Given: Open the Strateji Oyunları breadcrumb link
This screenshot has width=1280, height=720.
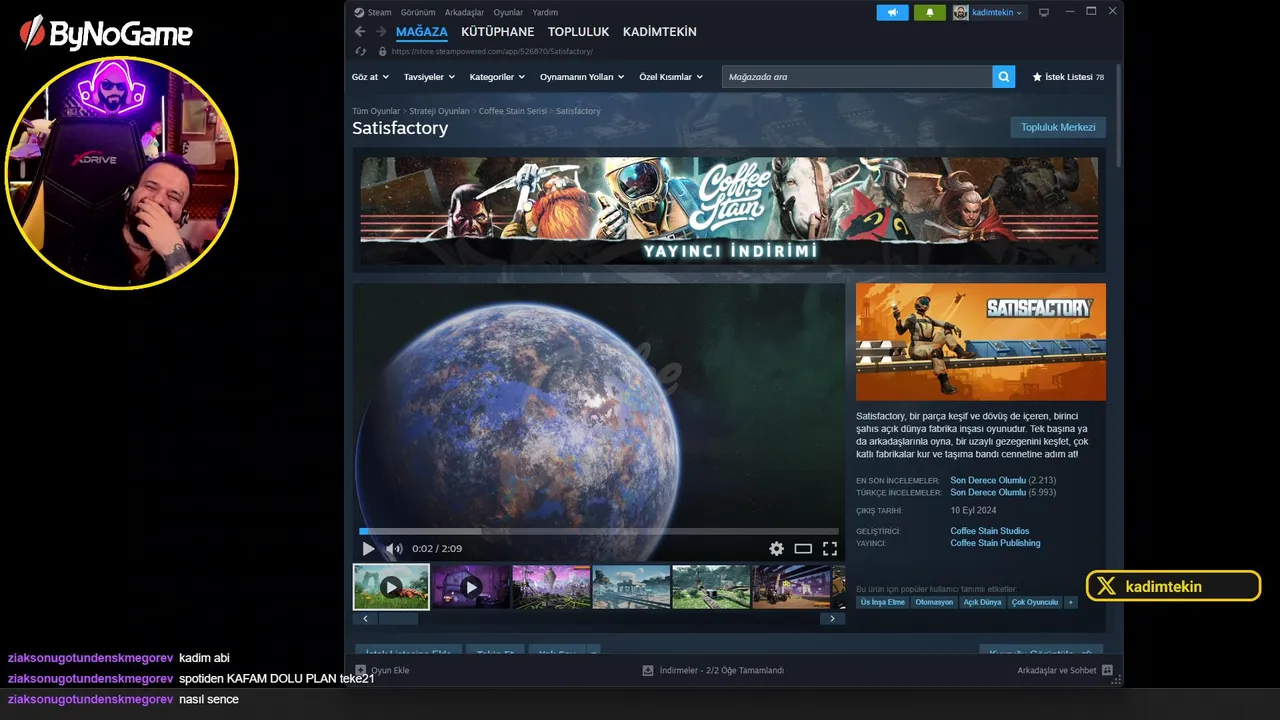Looking at the screenshot, I should (439, 111).
